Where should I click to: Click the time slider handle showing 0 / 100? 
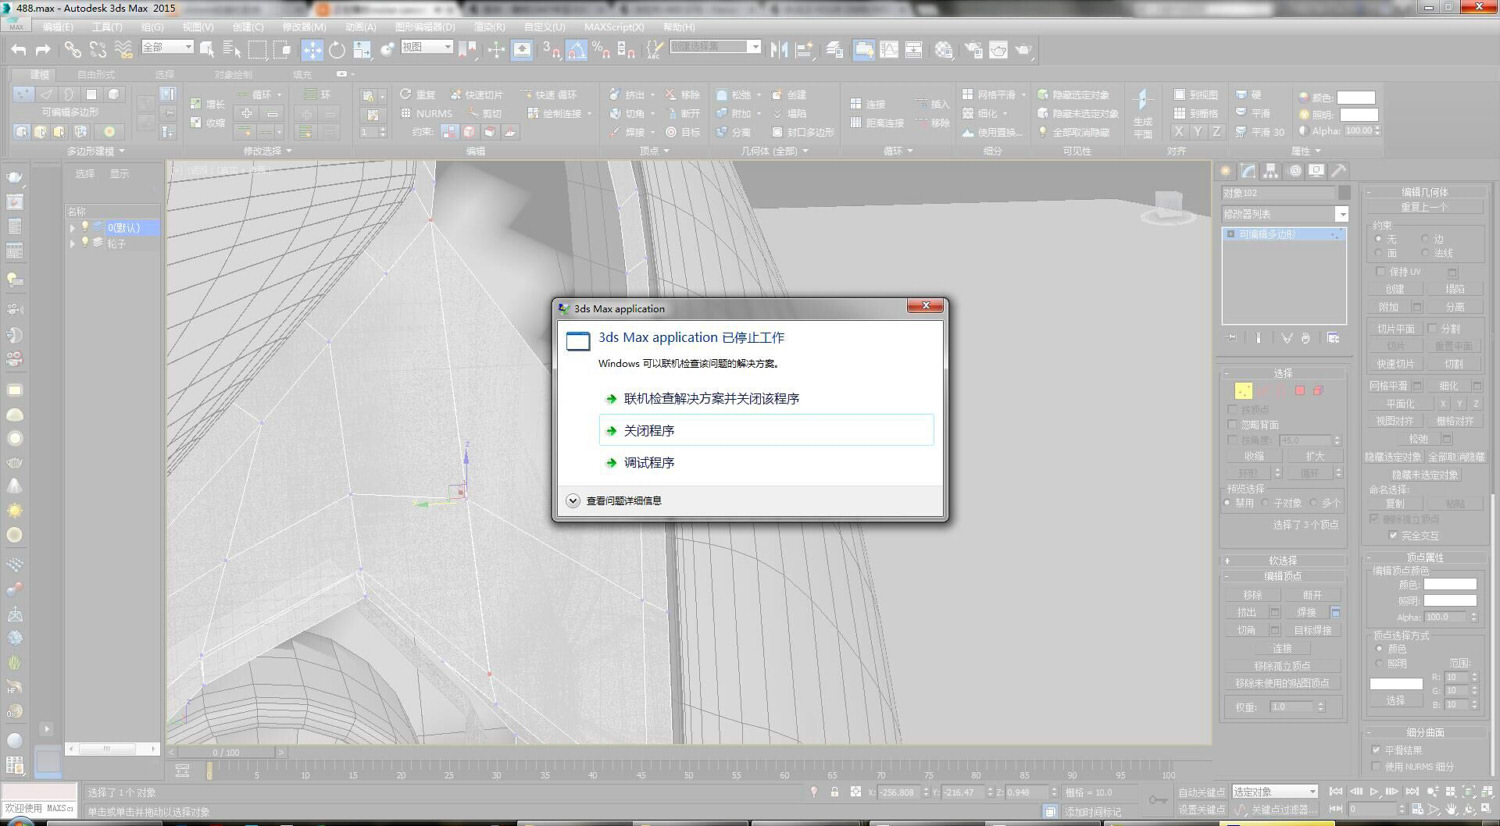click(226, 752)
